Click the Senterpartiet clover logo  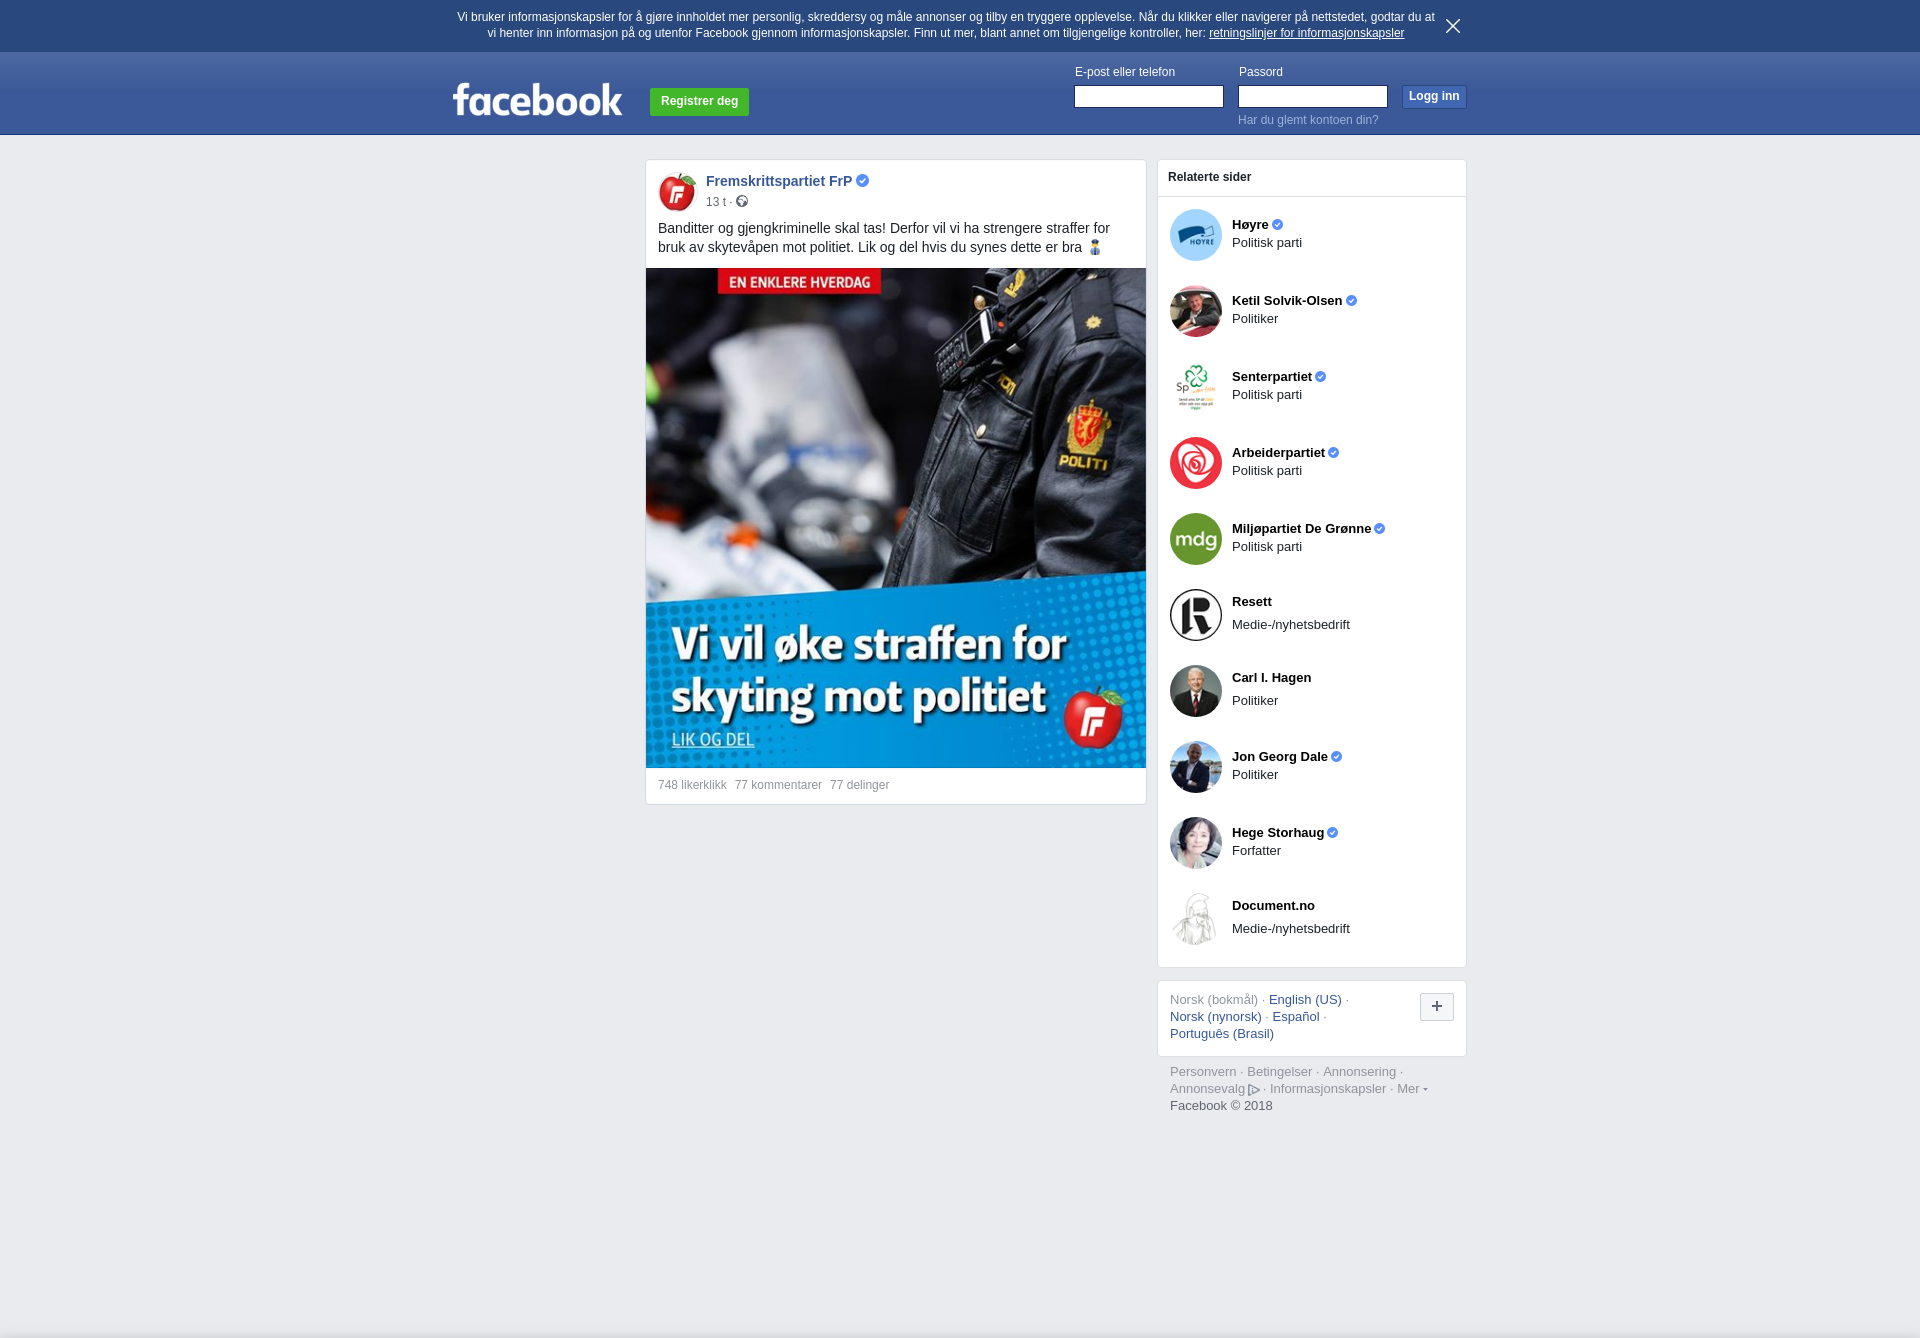1196,387
